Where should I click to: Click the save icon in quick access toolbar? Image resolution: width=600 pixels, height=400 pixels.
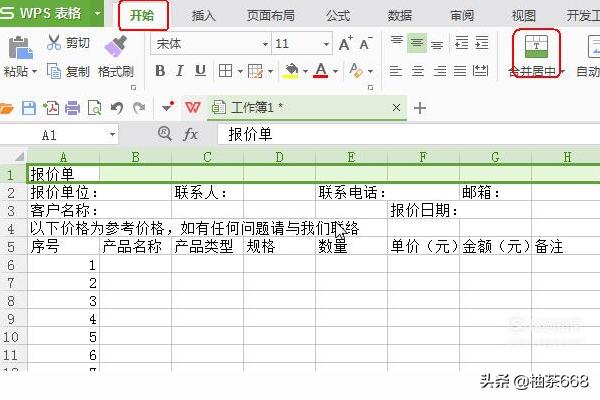29,108
